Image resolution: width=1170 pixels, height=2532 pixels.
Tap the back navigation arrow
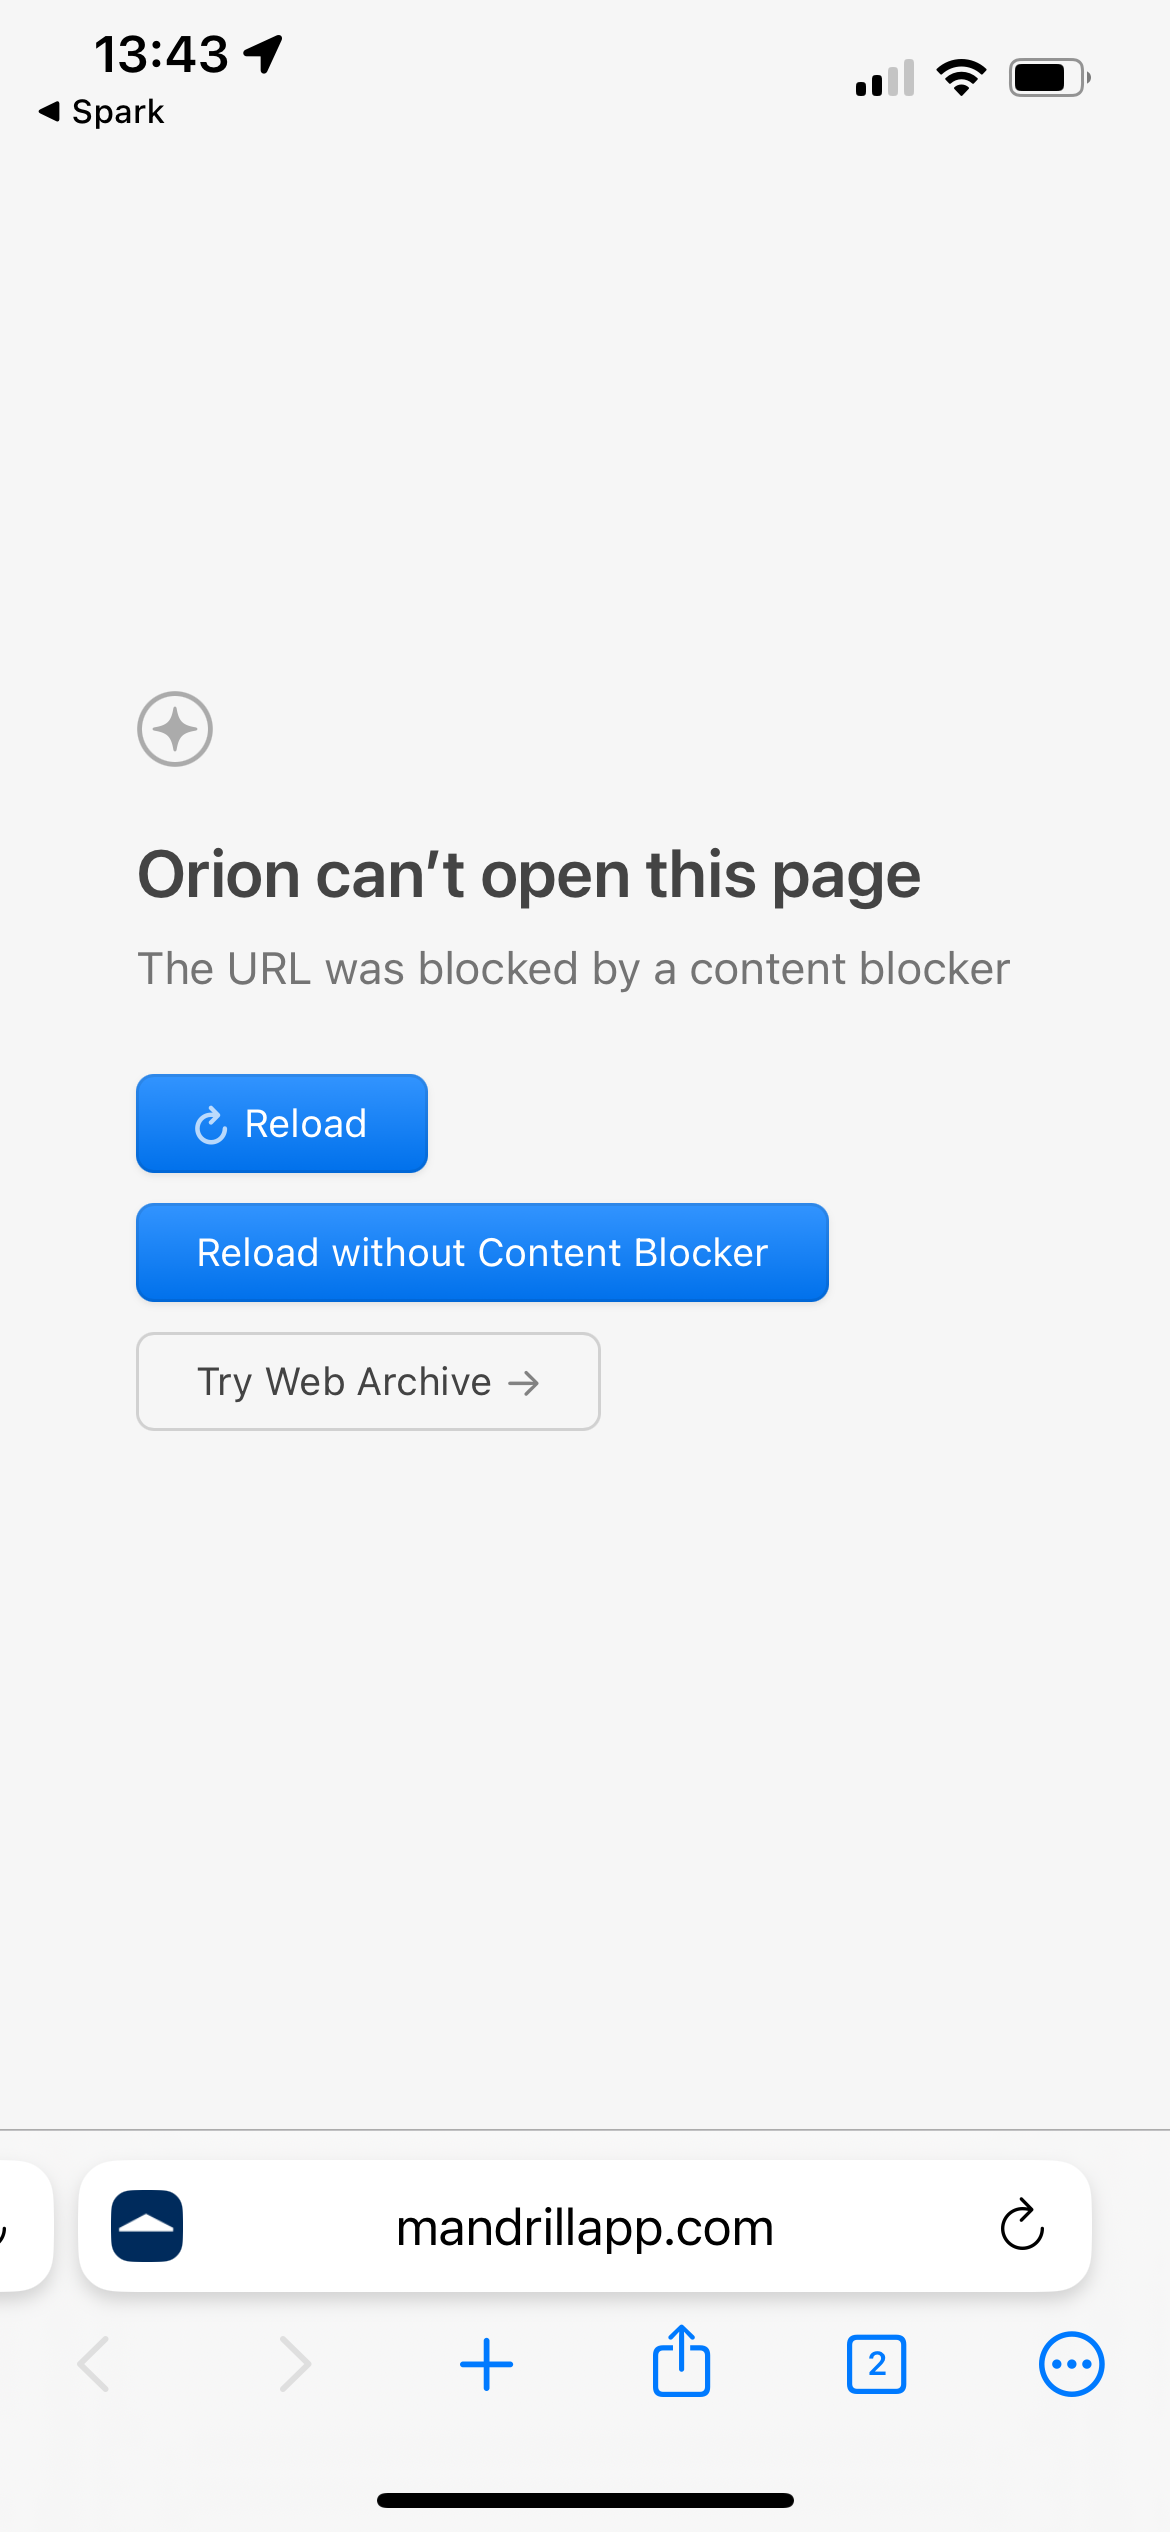coord(94,2364)
